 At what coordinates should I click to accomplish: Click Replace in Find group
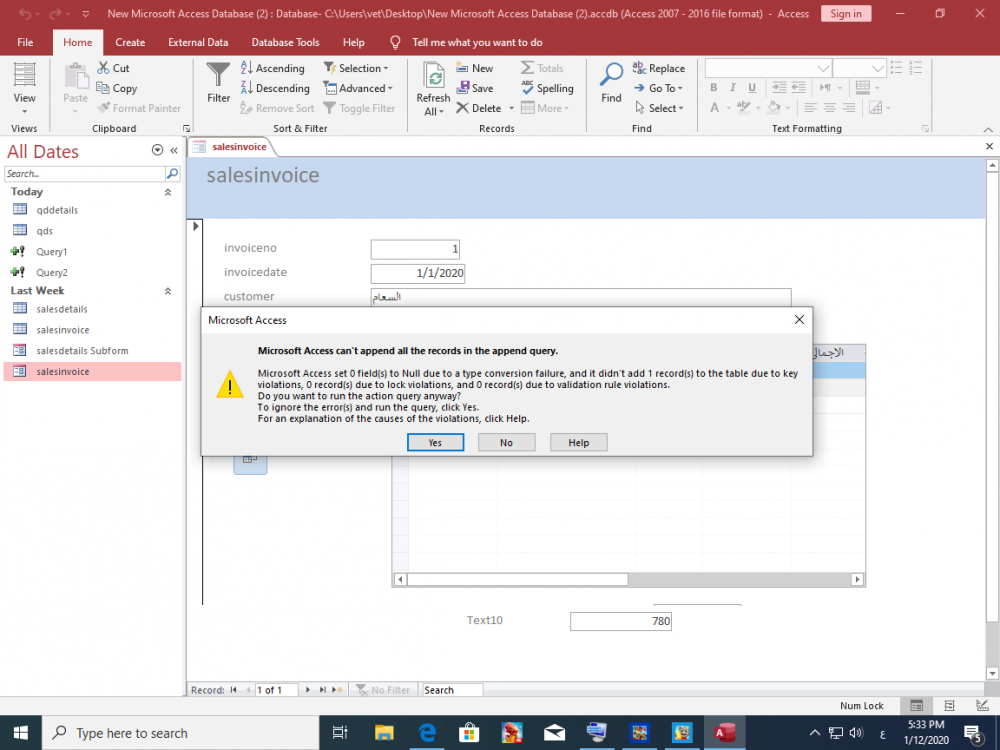658,68
